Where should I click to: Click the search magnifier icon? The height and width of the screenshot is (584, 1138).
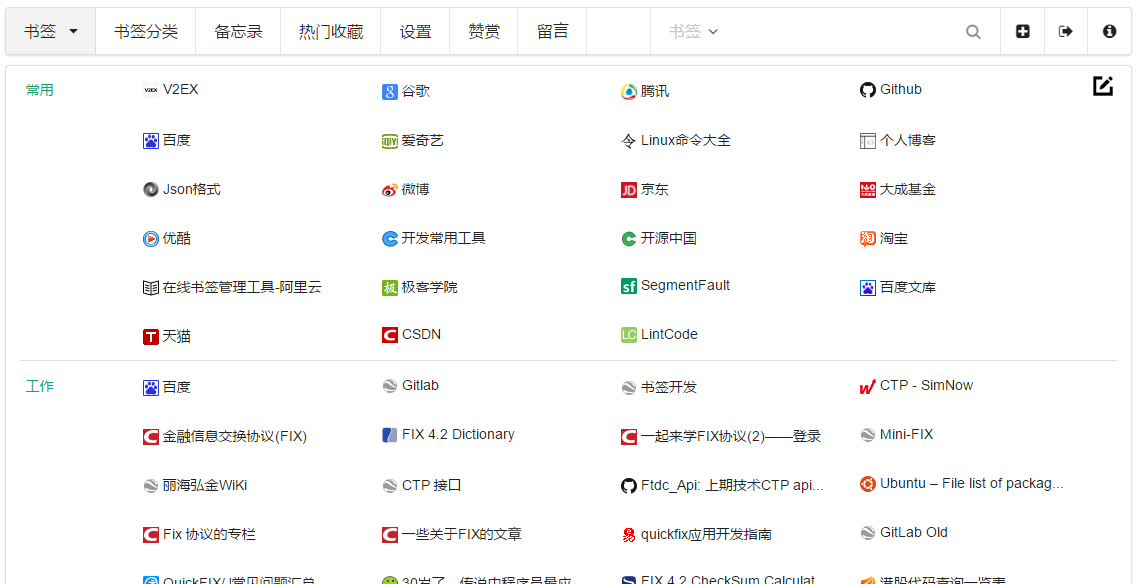pos(973,32)
